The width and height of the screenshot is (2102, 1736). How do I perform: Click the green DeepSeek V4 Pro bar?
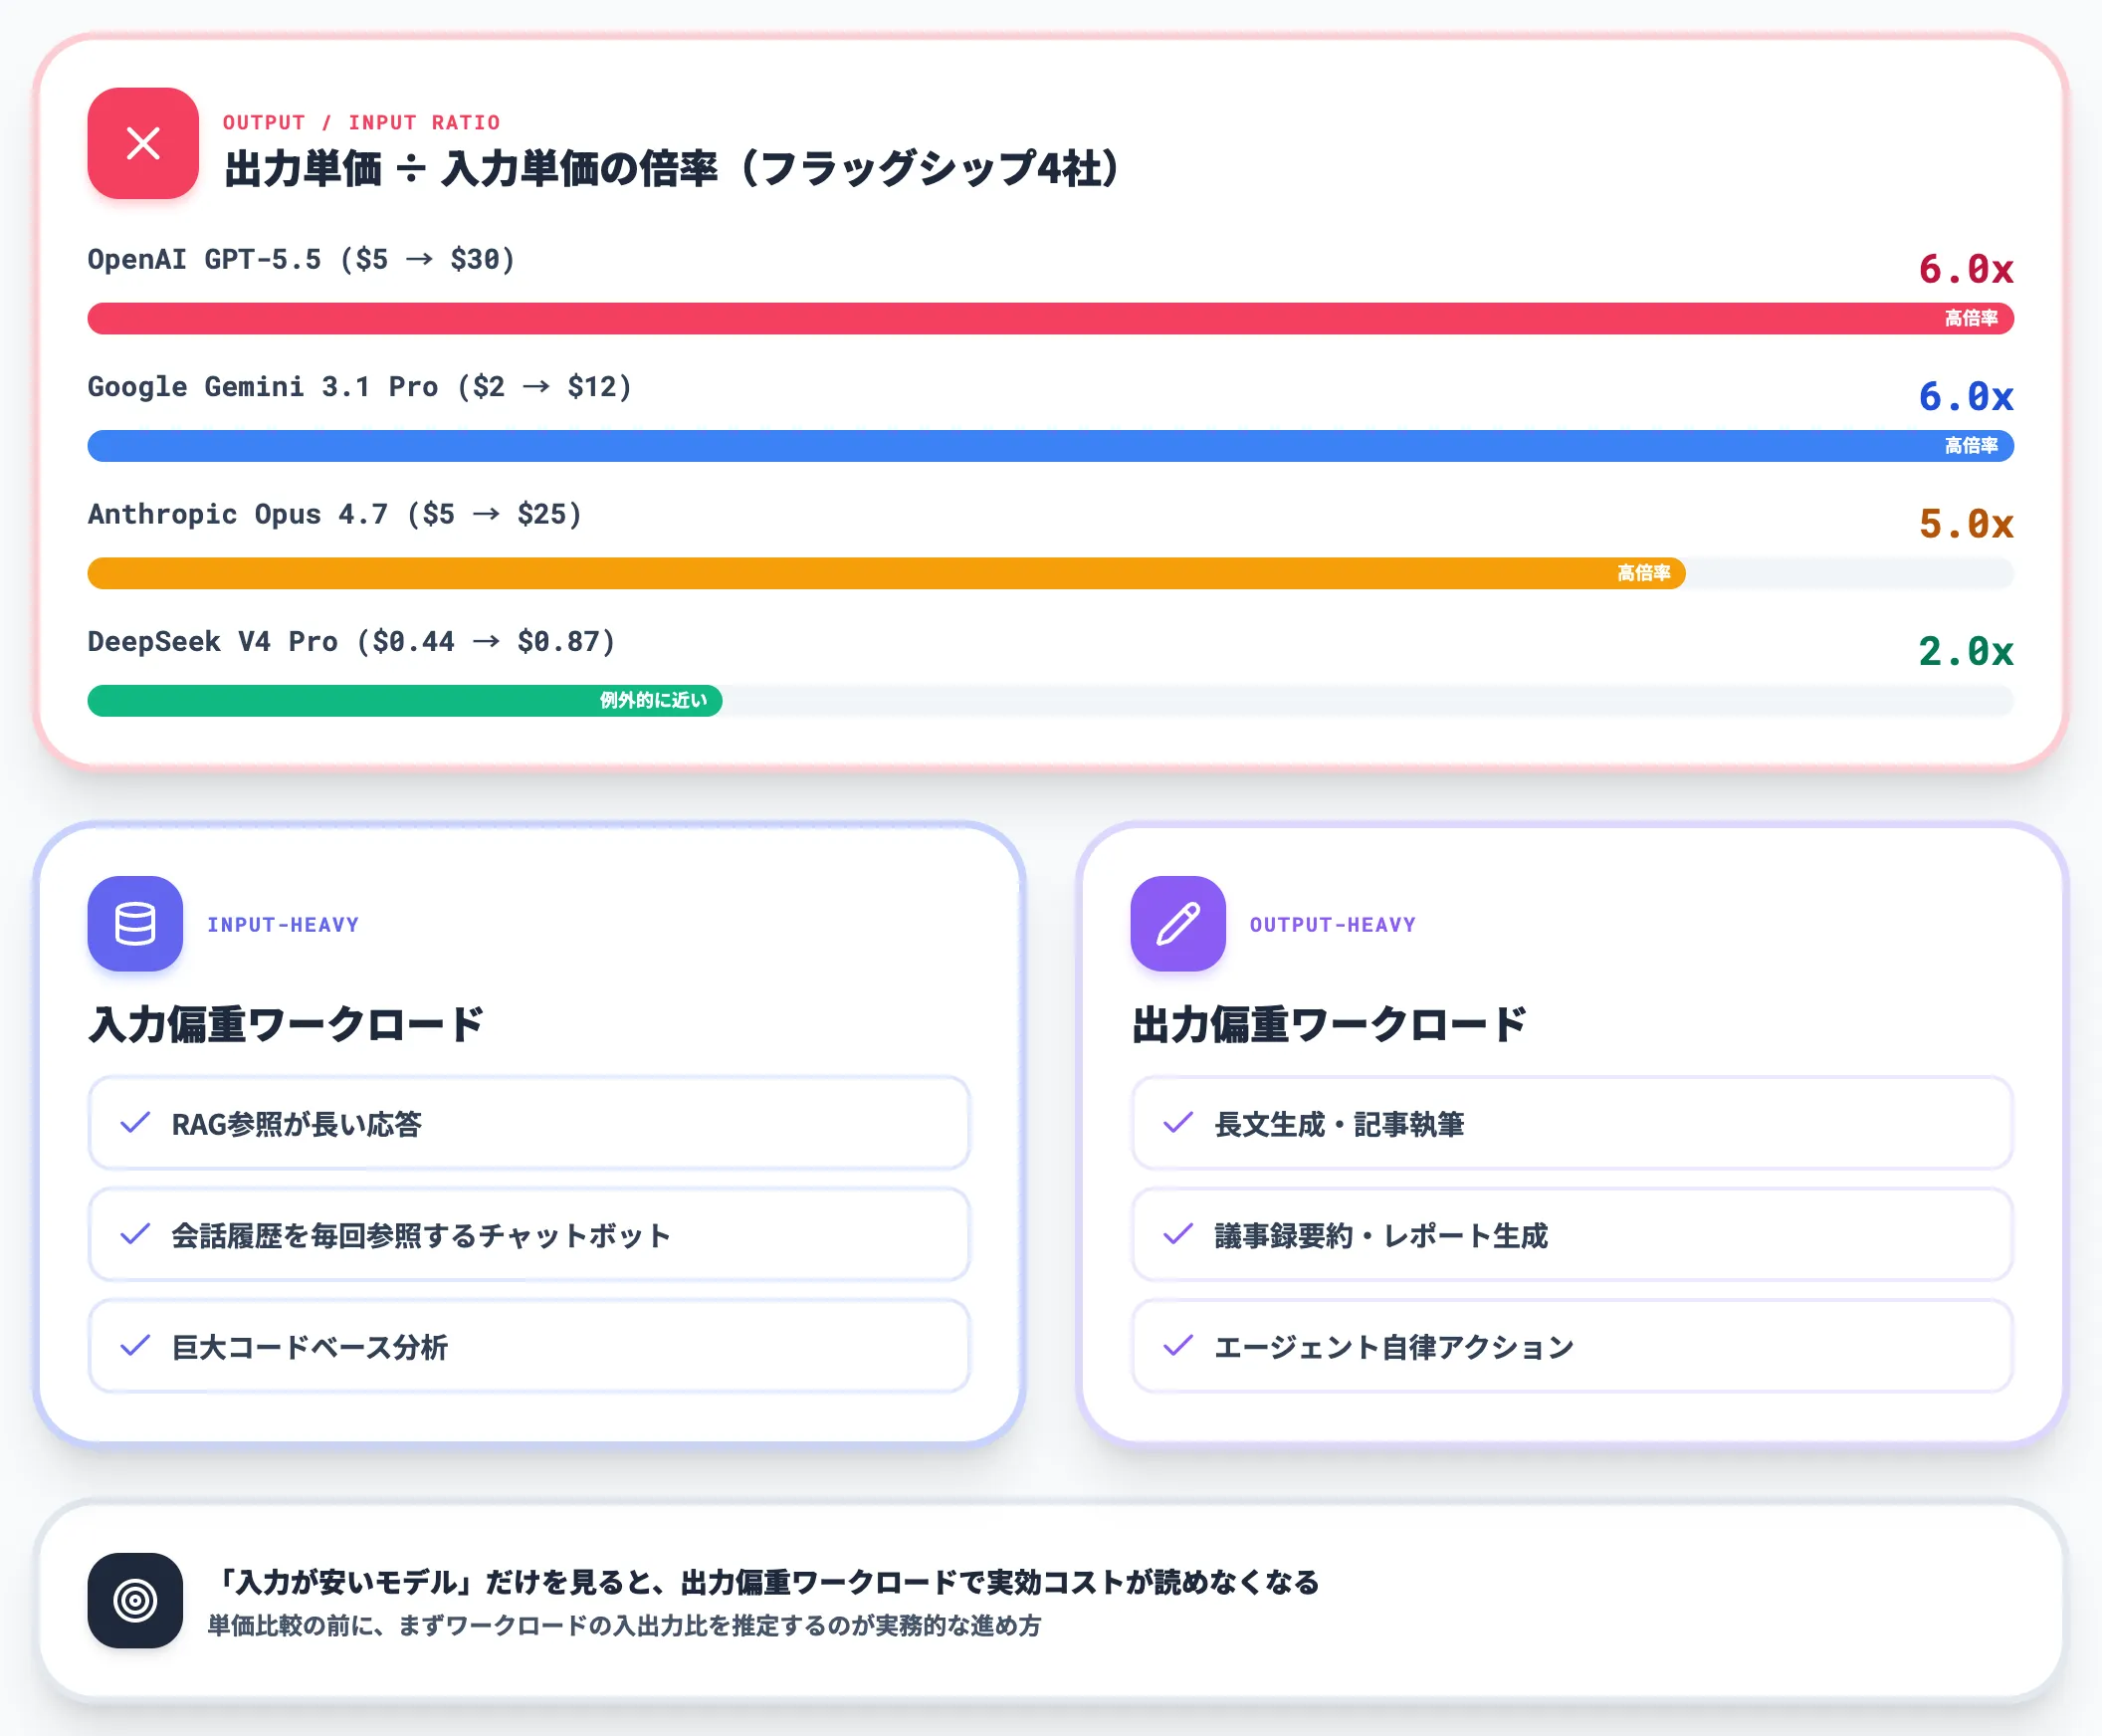tap(405, 700)
